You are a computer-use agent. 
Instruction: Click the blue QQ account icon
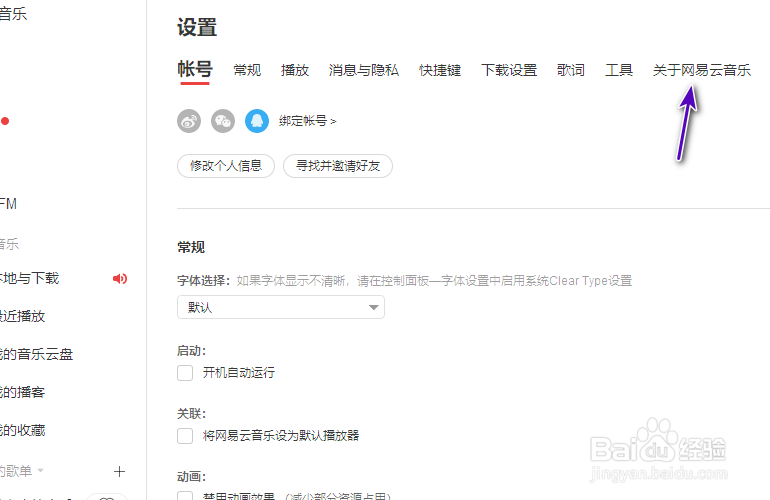(257, 121)
